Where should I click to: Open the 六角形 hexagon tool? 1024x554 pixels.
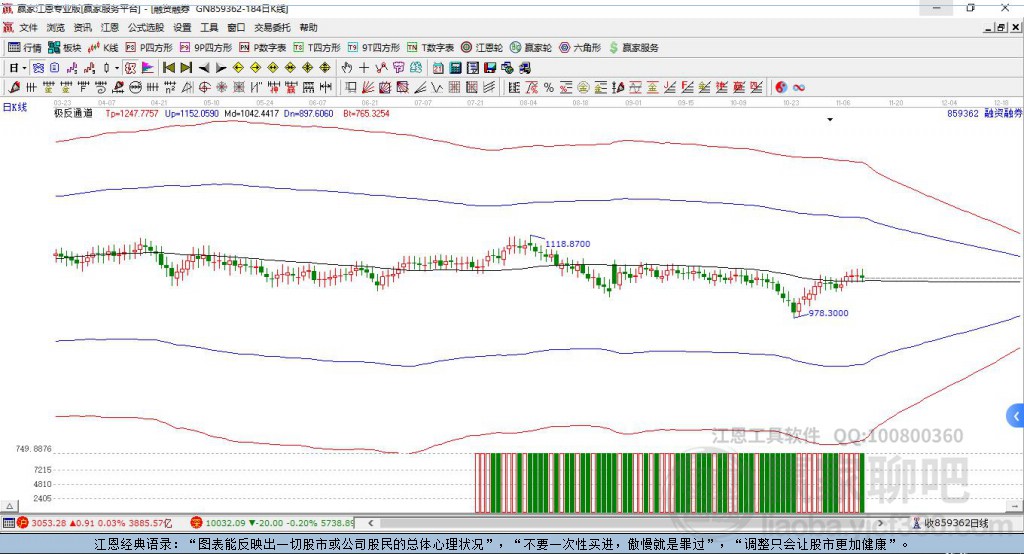[x=580, y=48]
